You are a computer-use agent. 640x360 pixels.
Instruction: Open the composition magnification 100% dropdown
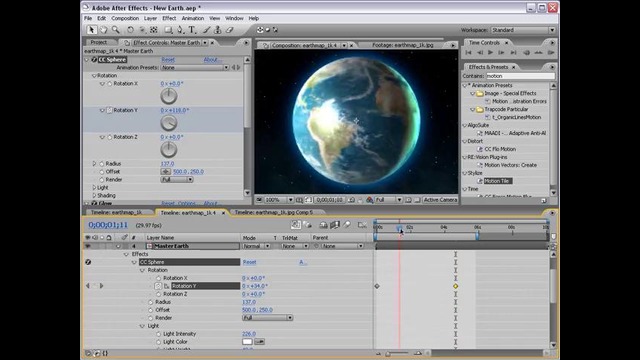coord(279,200)
